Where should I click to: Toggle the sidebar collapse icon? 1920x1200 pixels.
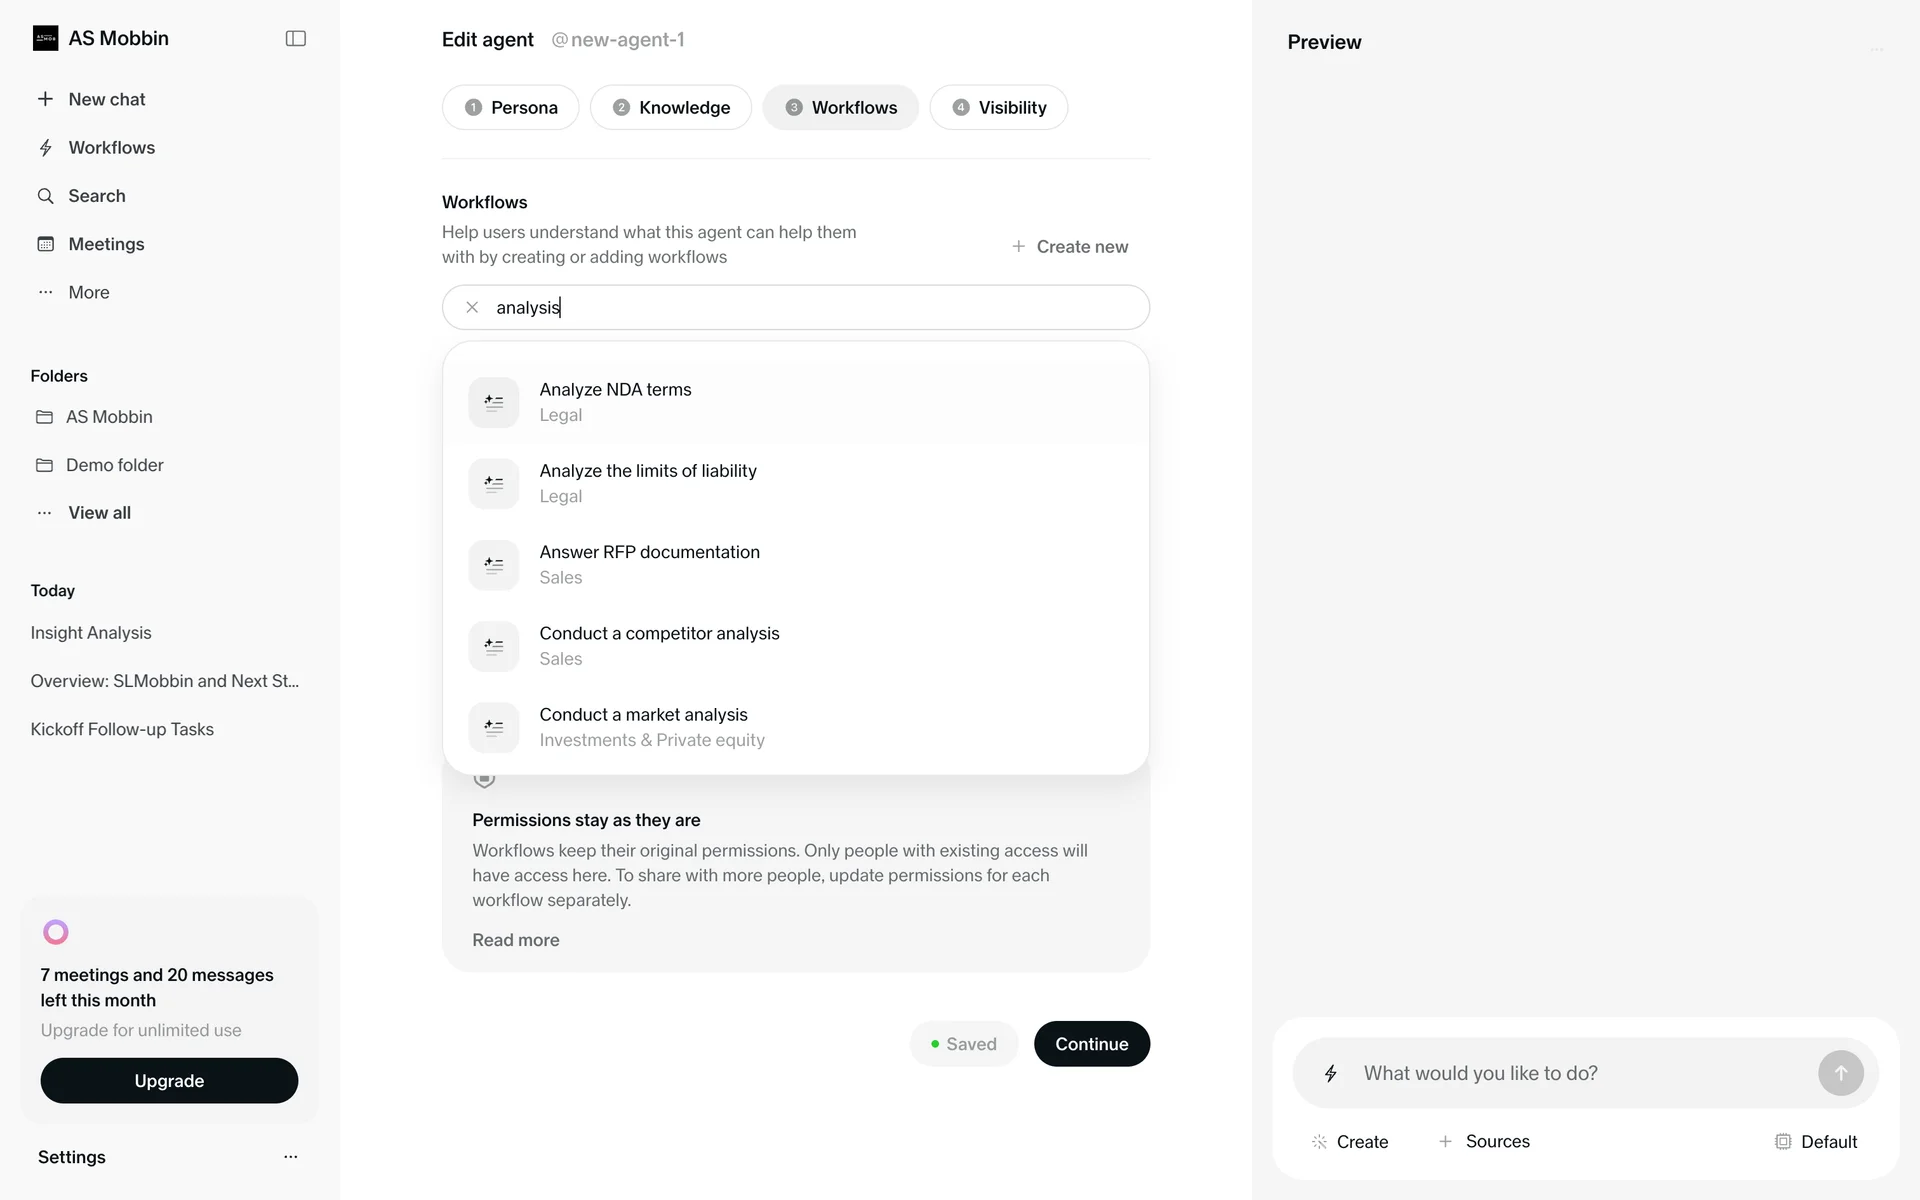[295, 38]
